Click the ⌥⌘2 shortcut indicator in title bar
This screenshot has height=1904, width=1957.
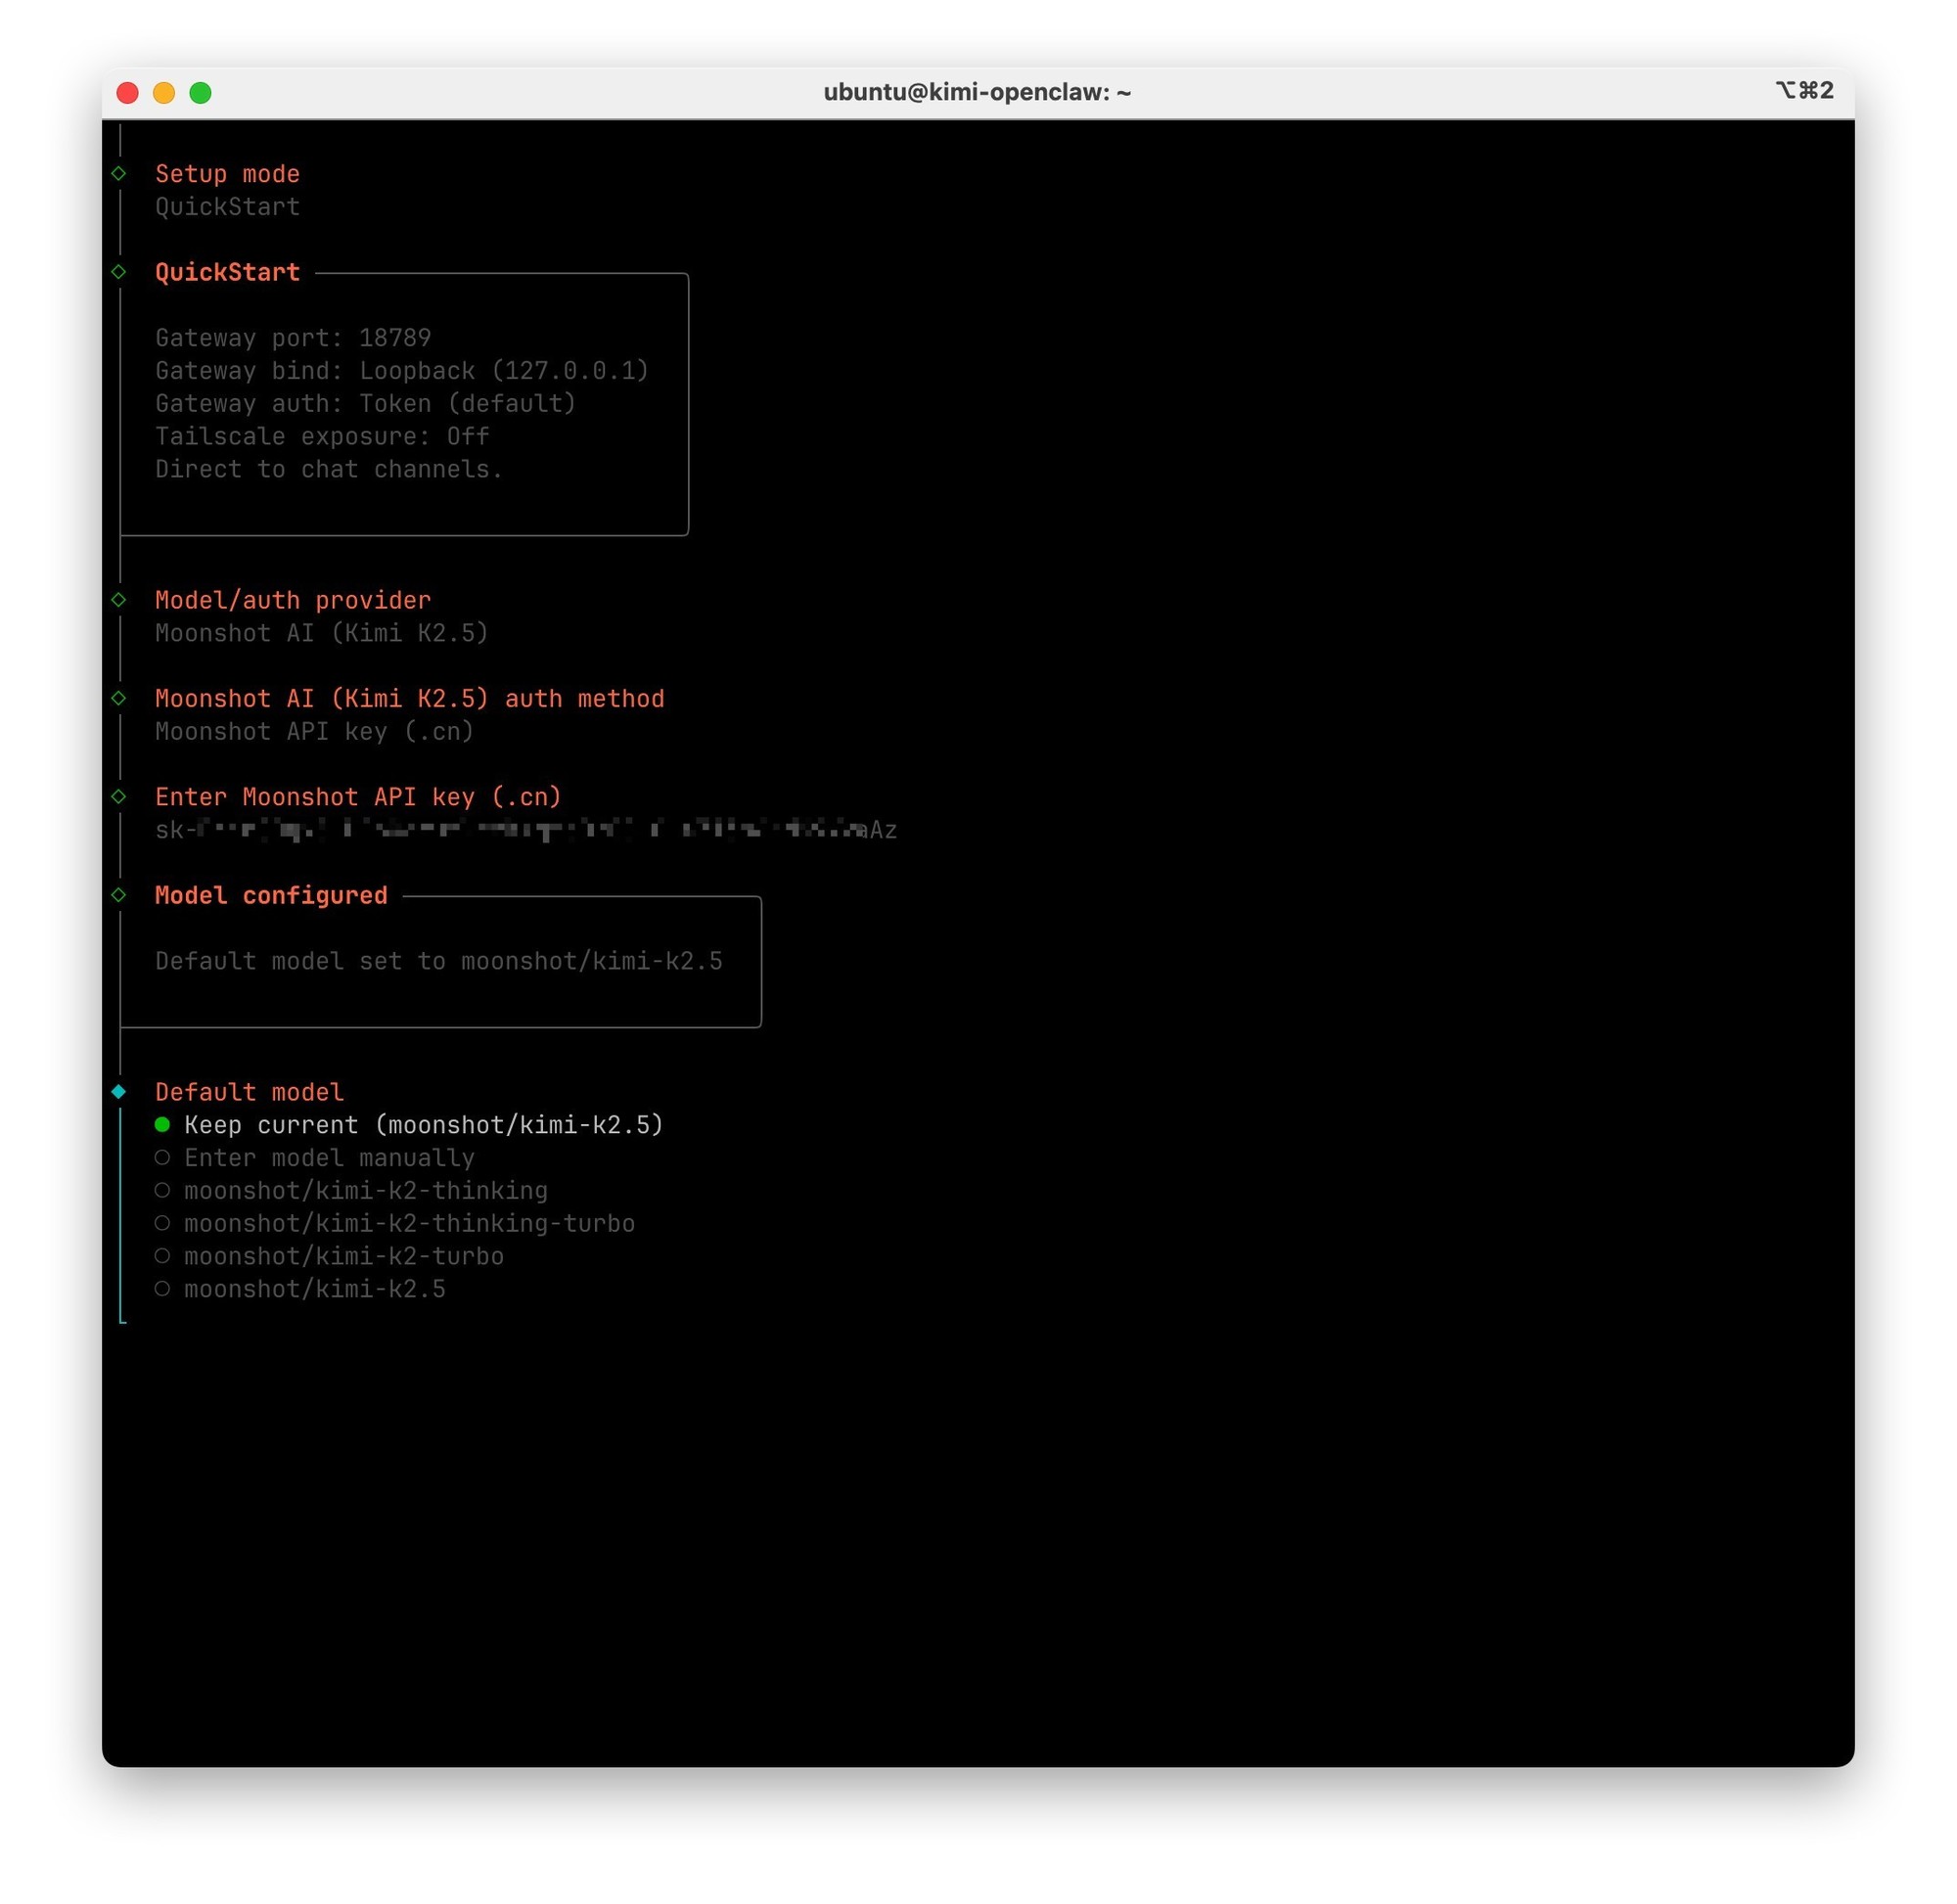click(1803, 91)
